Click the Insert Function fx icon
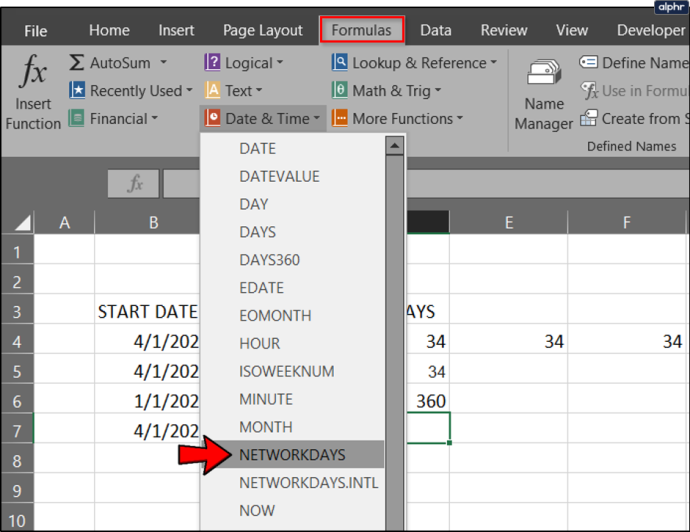 click(33, 70)
